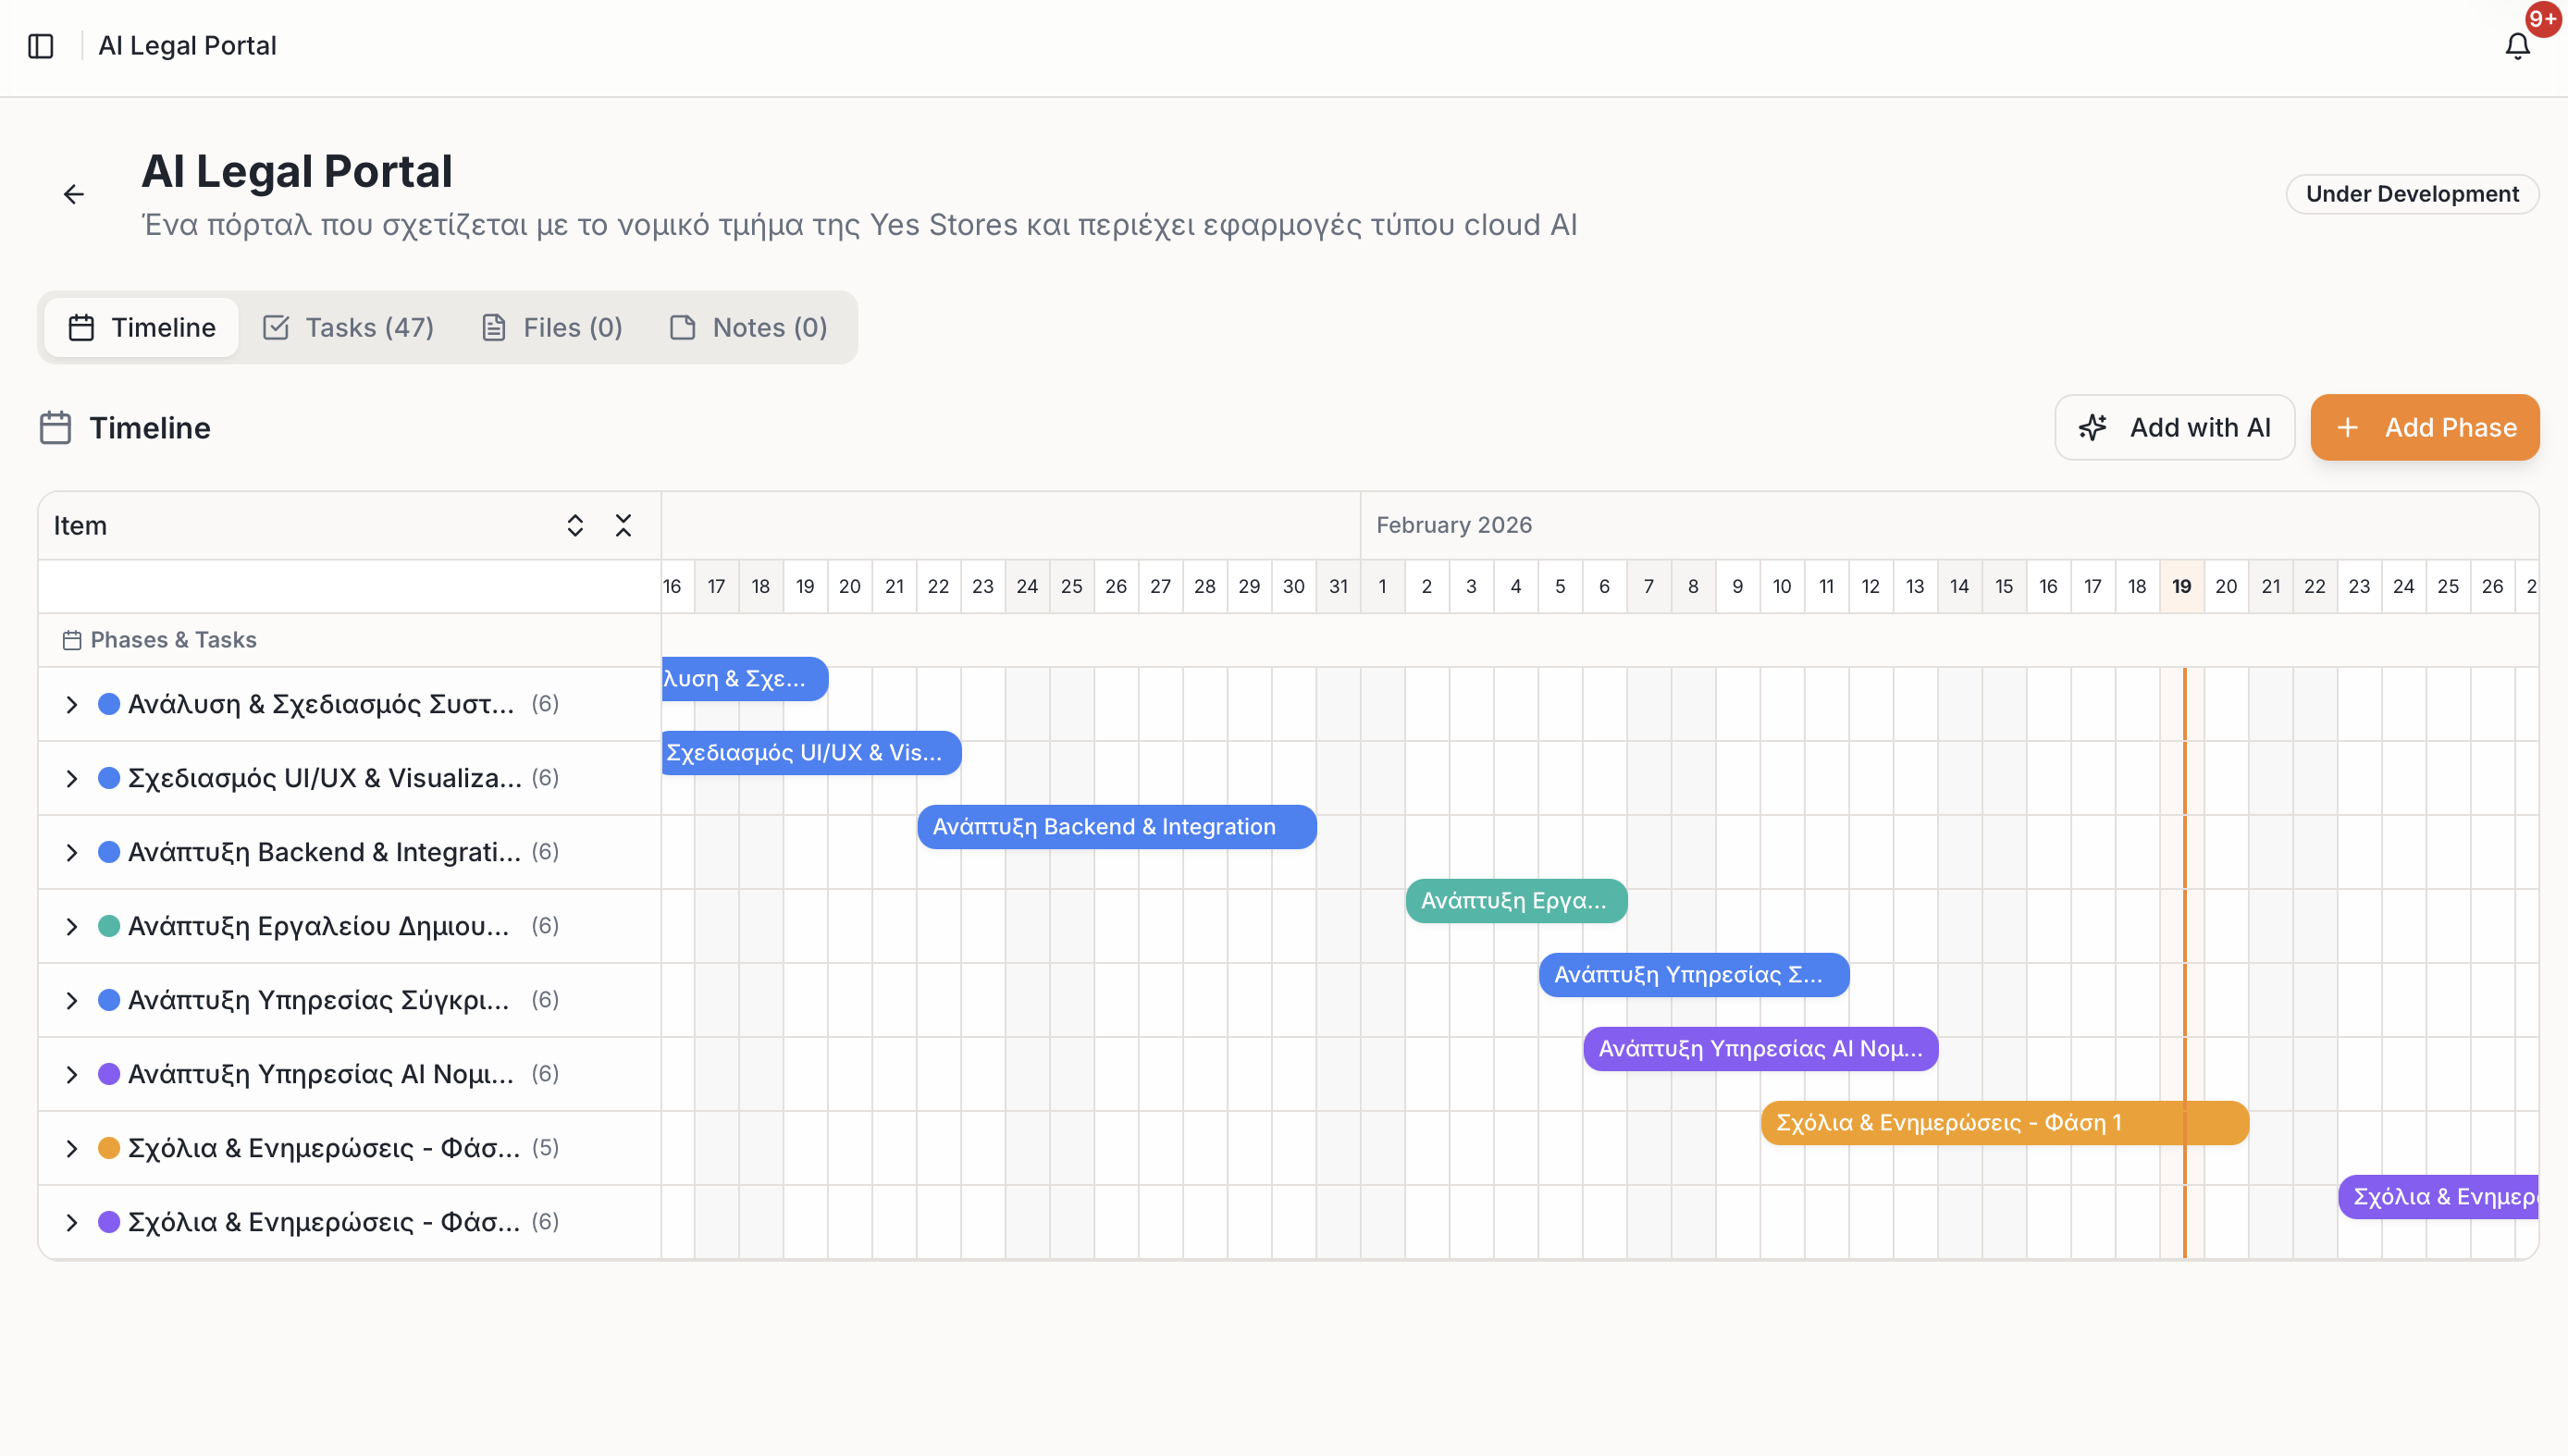The height and width of the screenshot is (1456, 2568).
Task: Toggle the orange dot on Σχόλια & Ενημερώσεις - Φάση 1
Action: click(x=109, y=1148)
